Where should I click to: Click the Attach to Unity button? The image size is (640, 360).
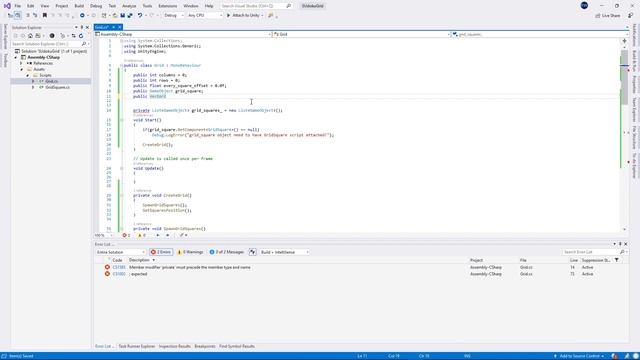pyautogui.click(x=245, y=16)
